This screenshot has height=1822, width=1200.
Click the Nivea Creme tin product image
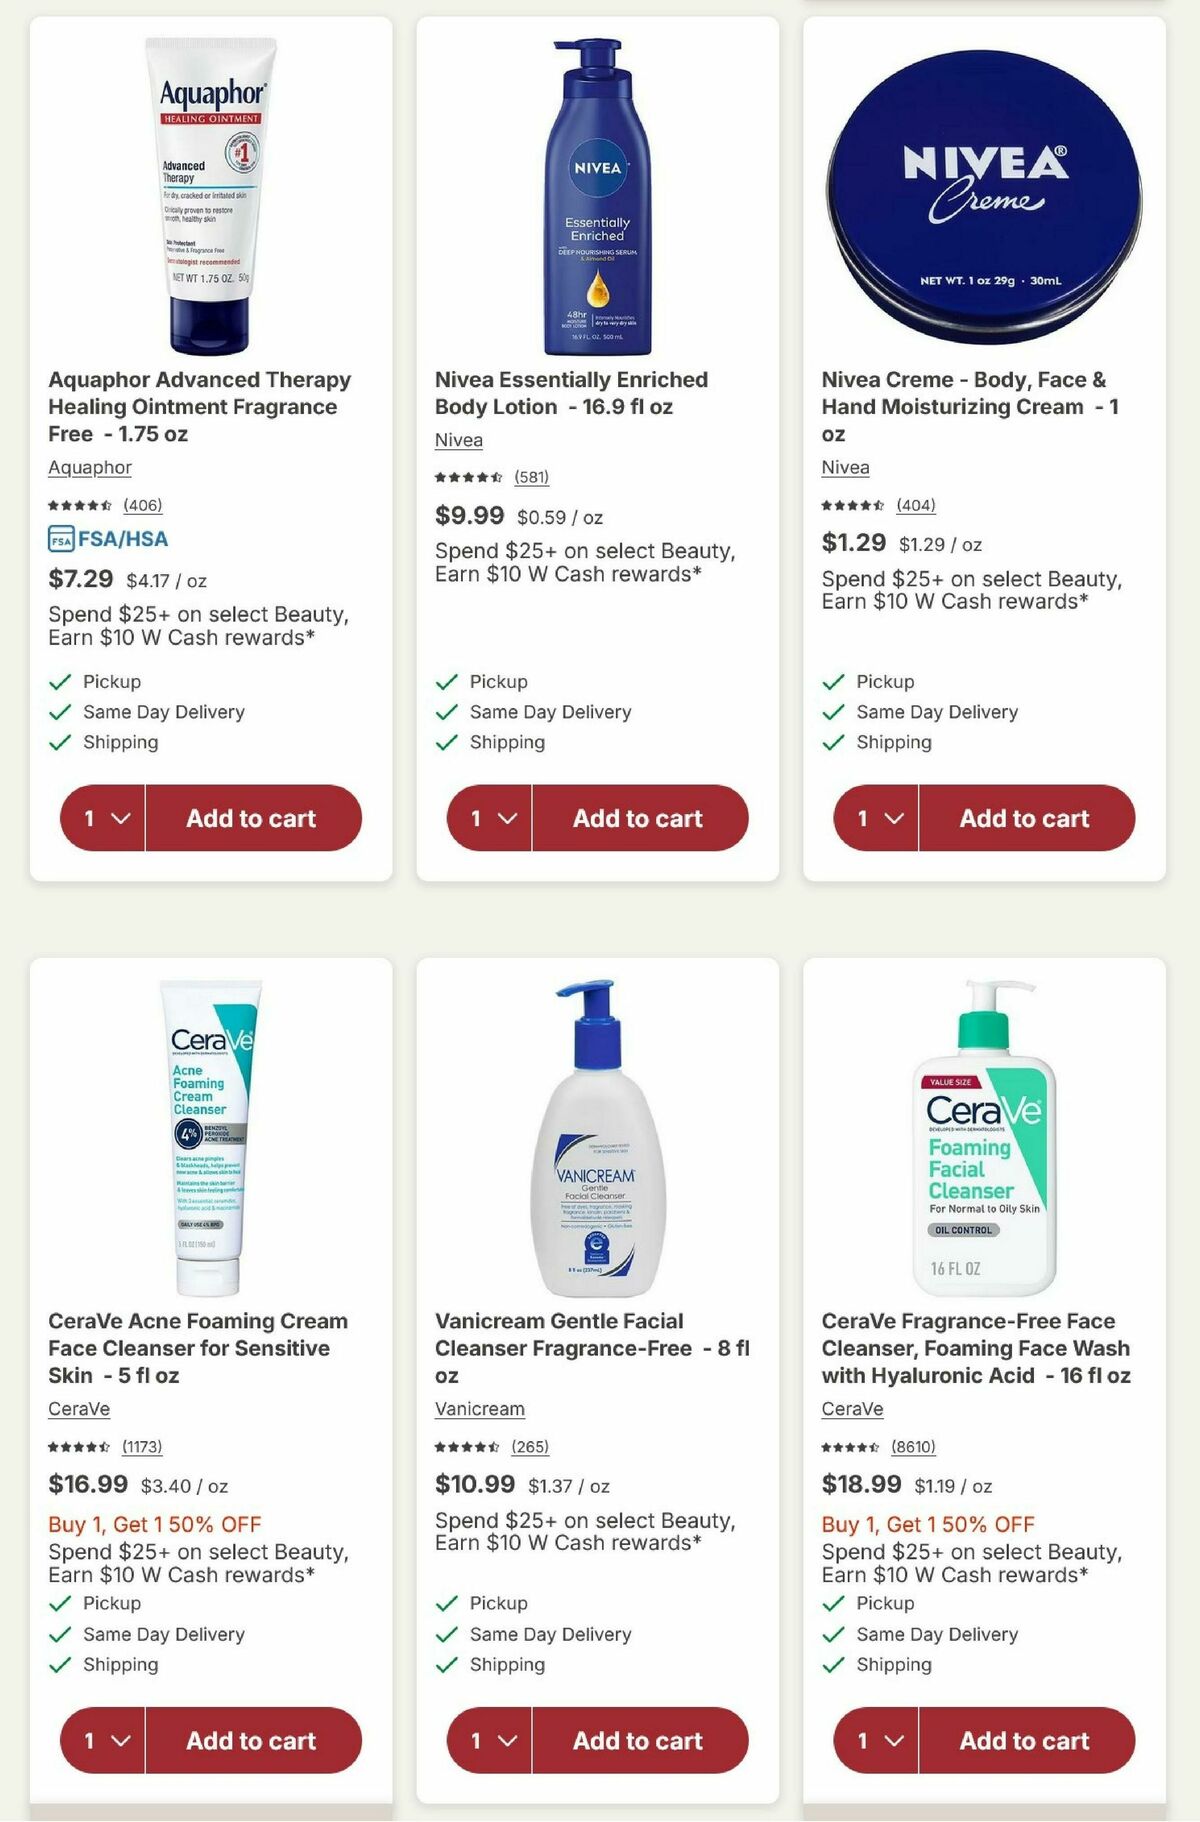985,185
